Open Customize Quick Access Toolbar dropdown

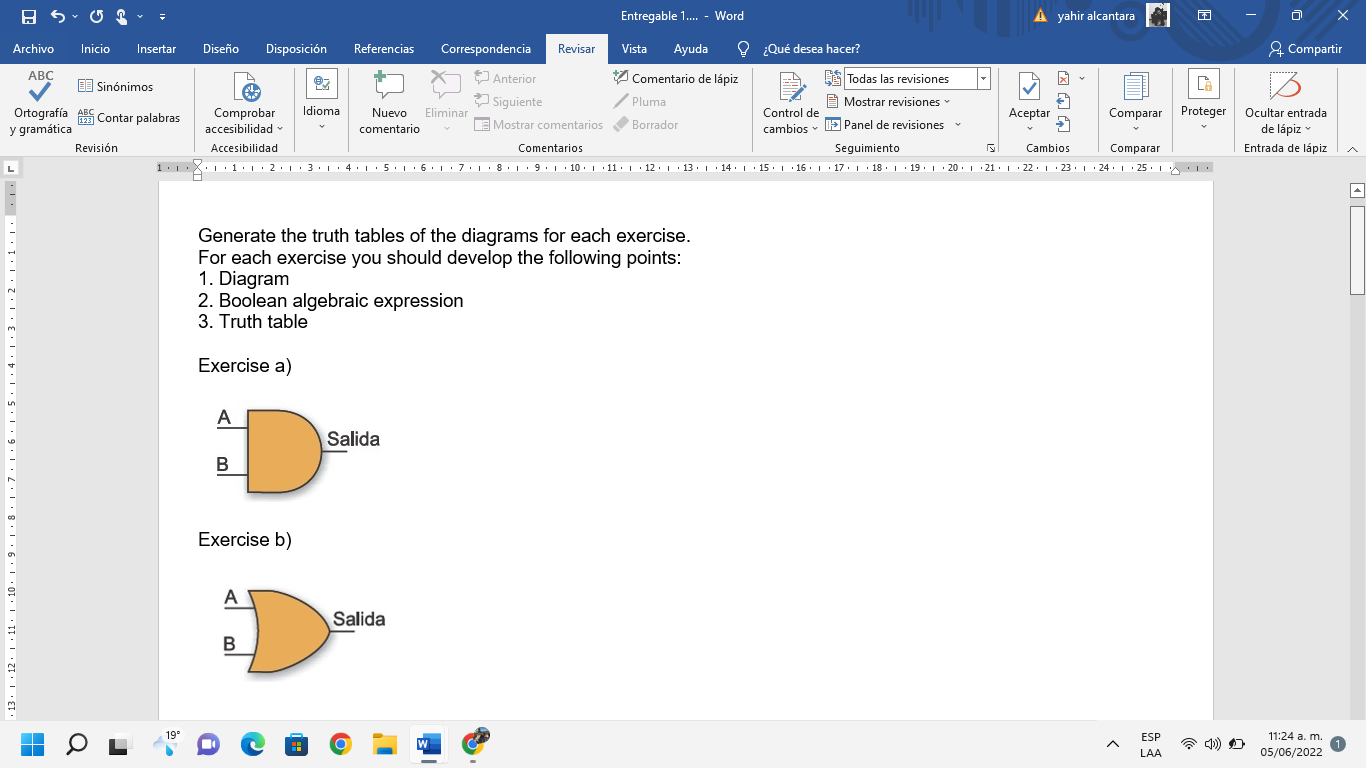162,16
